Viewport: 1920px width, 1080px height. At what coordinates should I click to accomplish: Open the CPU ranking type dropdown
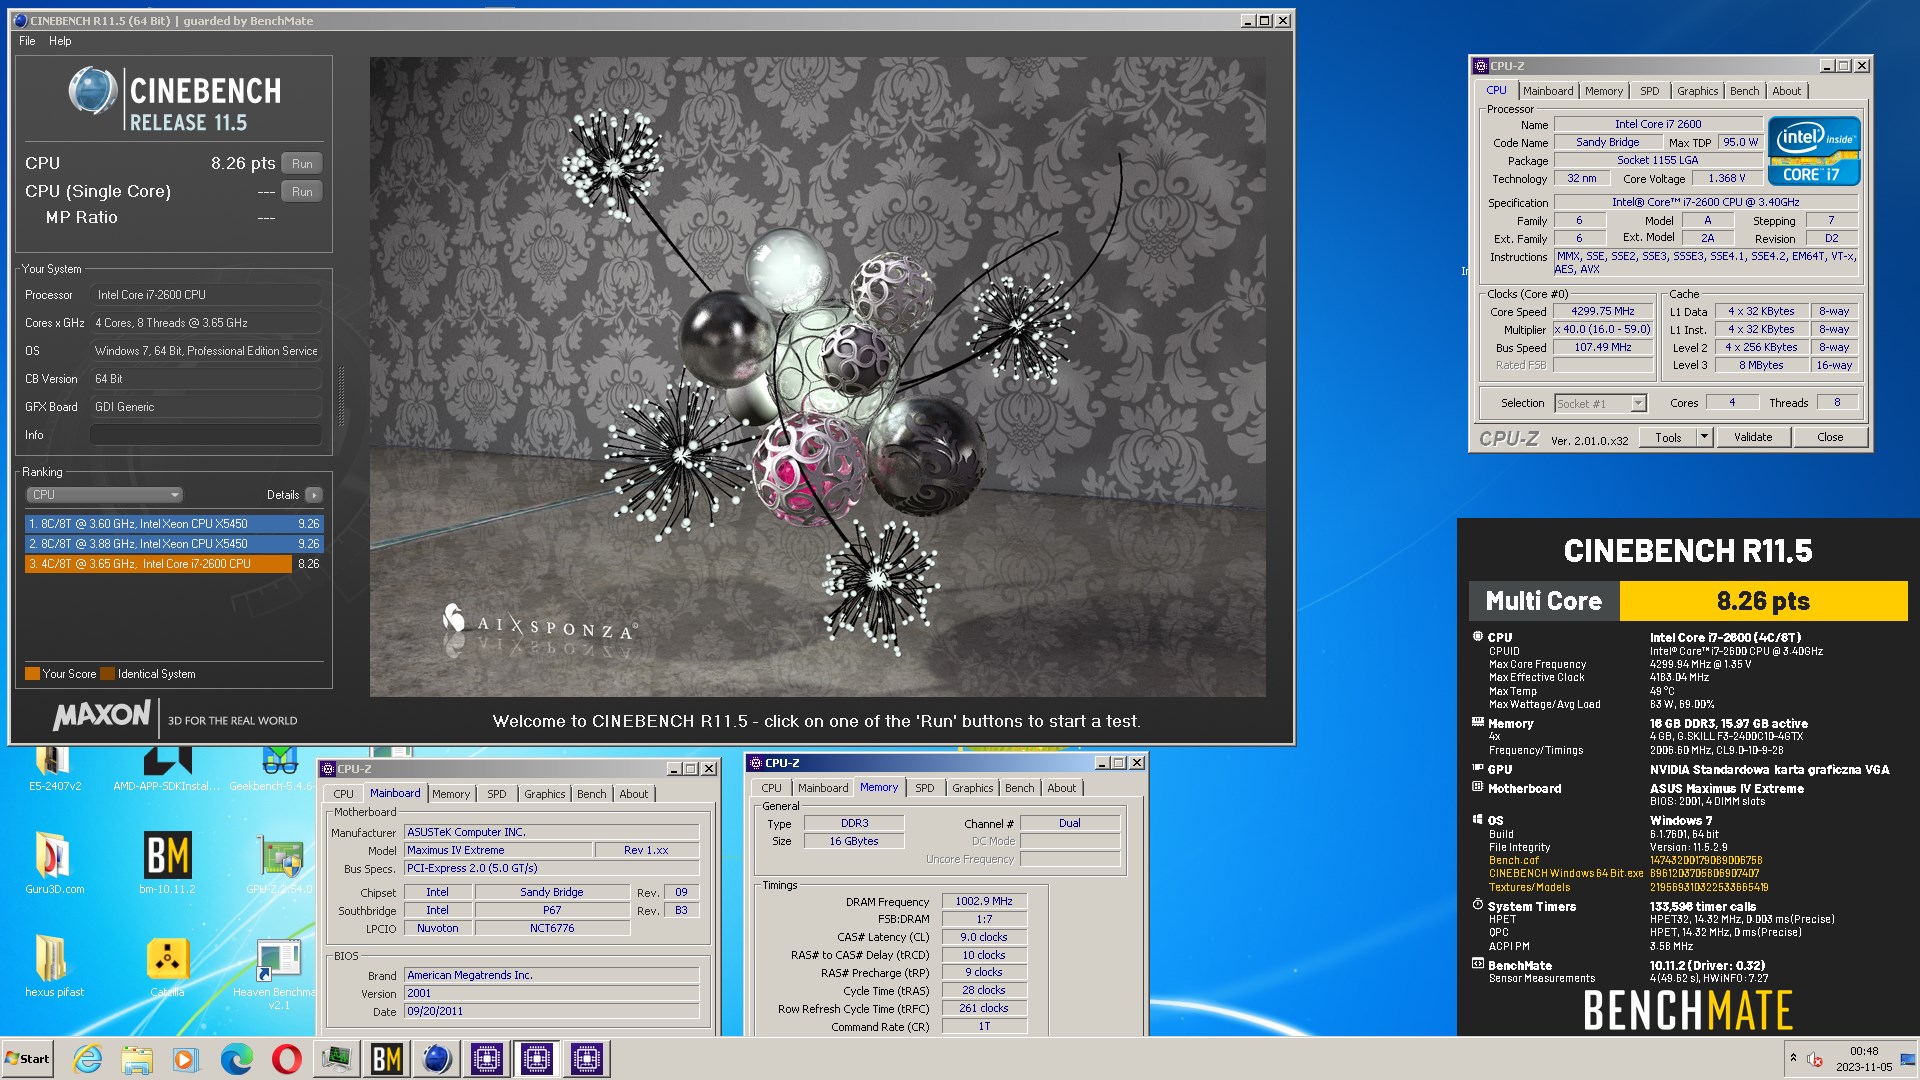click(x=104, y=495)
